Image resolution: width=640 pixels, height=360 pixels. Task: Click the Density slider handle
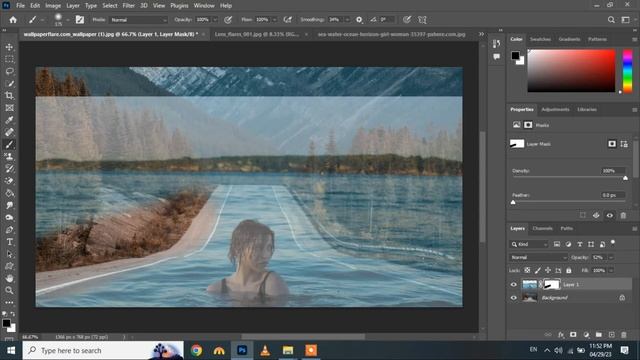[625, 178]
